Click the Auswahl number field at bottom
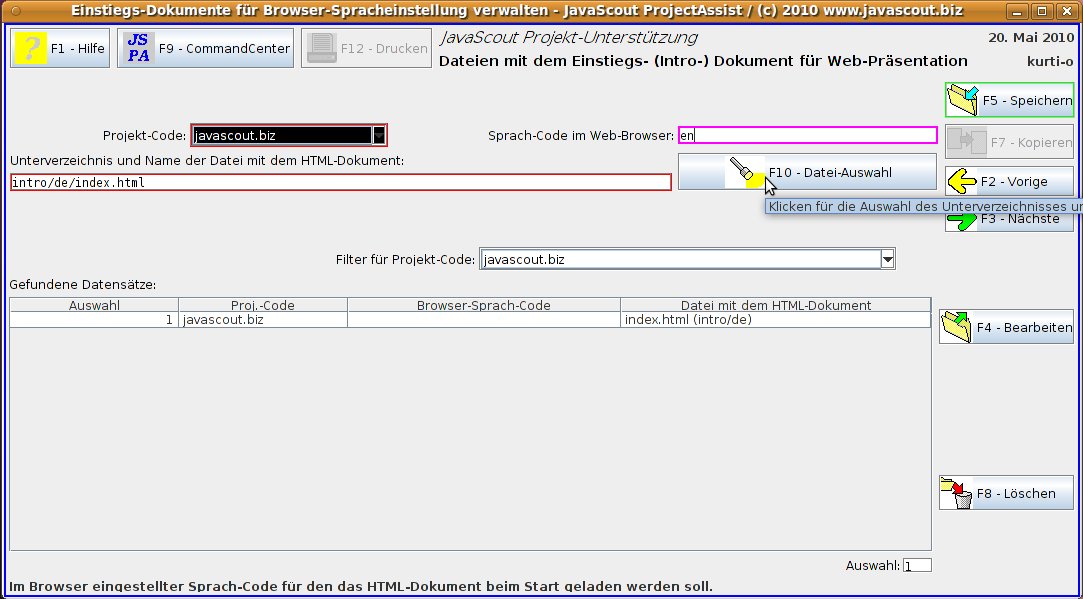 [917, 566]
